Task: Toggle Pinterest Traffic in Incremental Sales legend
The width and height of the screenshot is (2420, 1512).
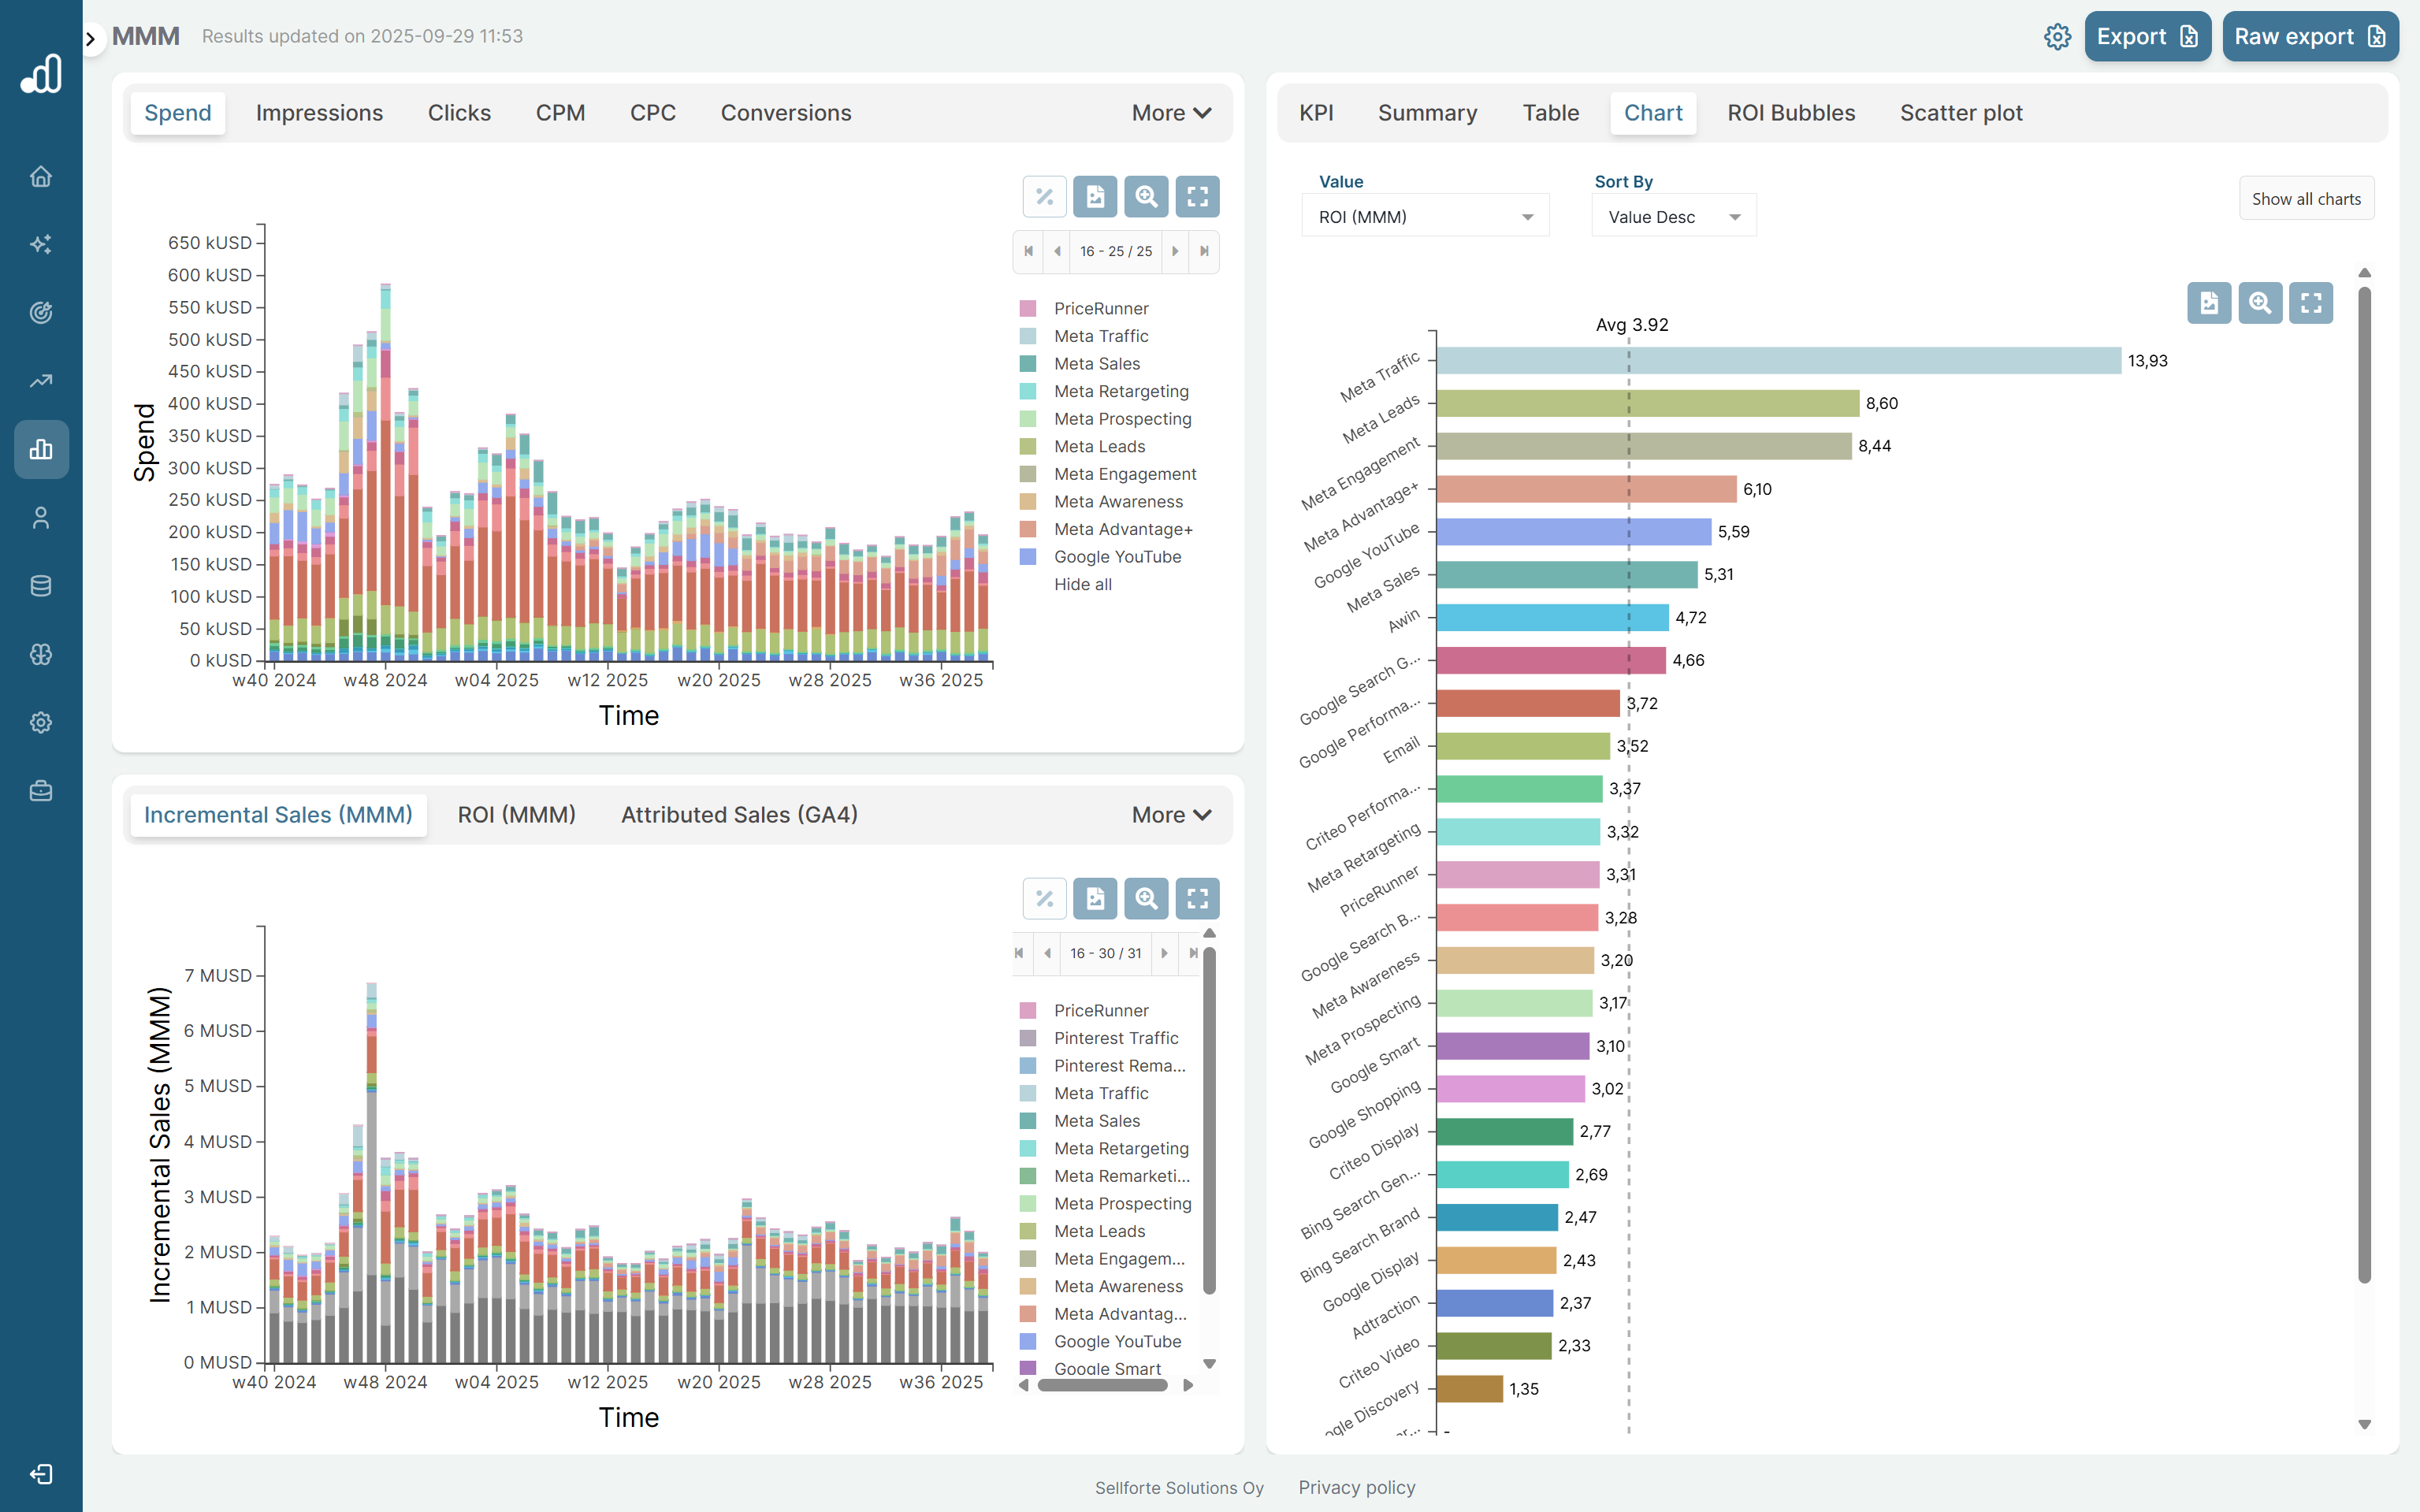Action: 1115,1038
